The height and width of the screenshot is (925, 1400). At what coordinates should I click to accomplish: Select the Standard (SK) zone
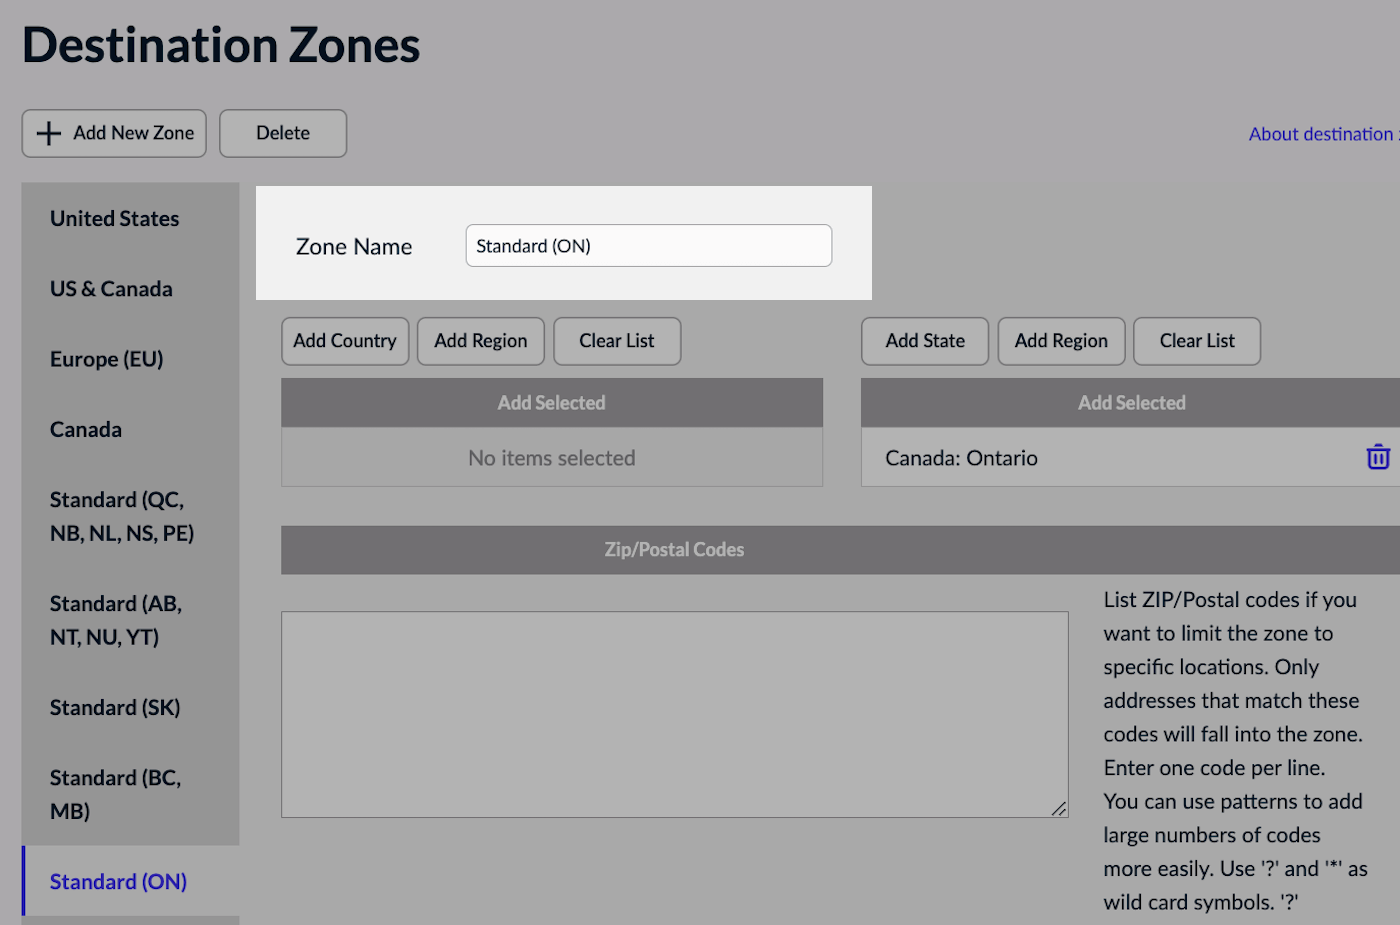tap(115, 708)
